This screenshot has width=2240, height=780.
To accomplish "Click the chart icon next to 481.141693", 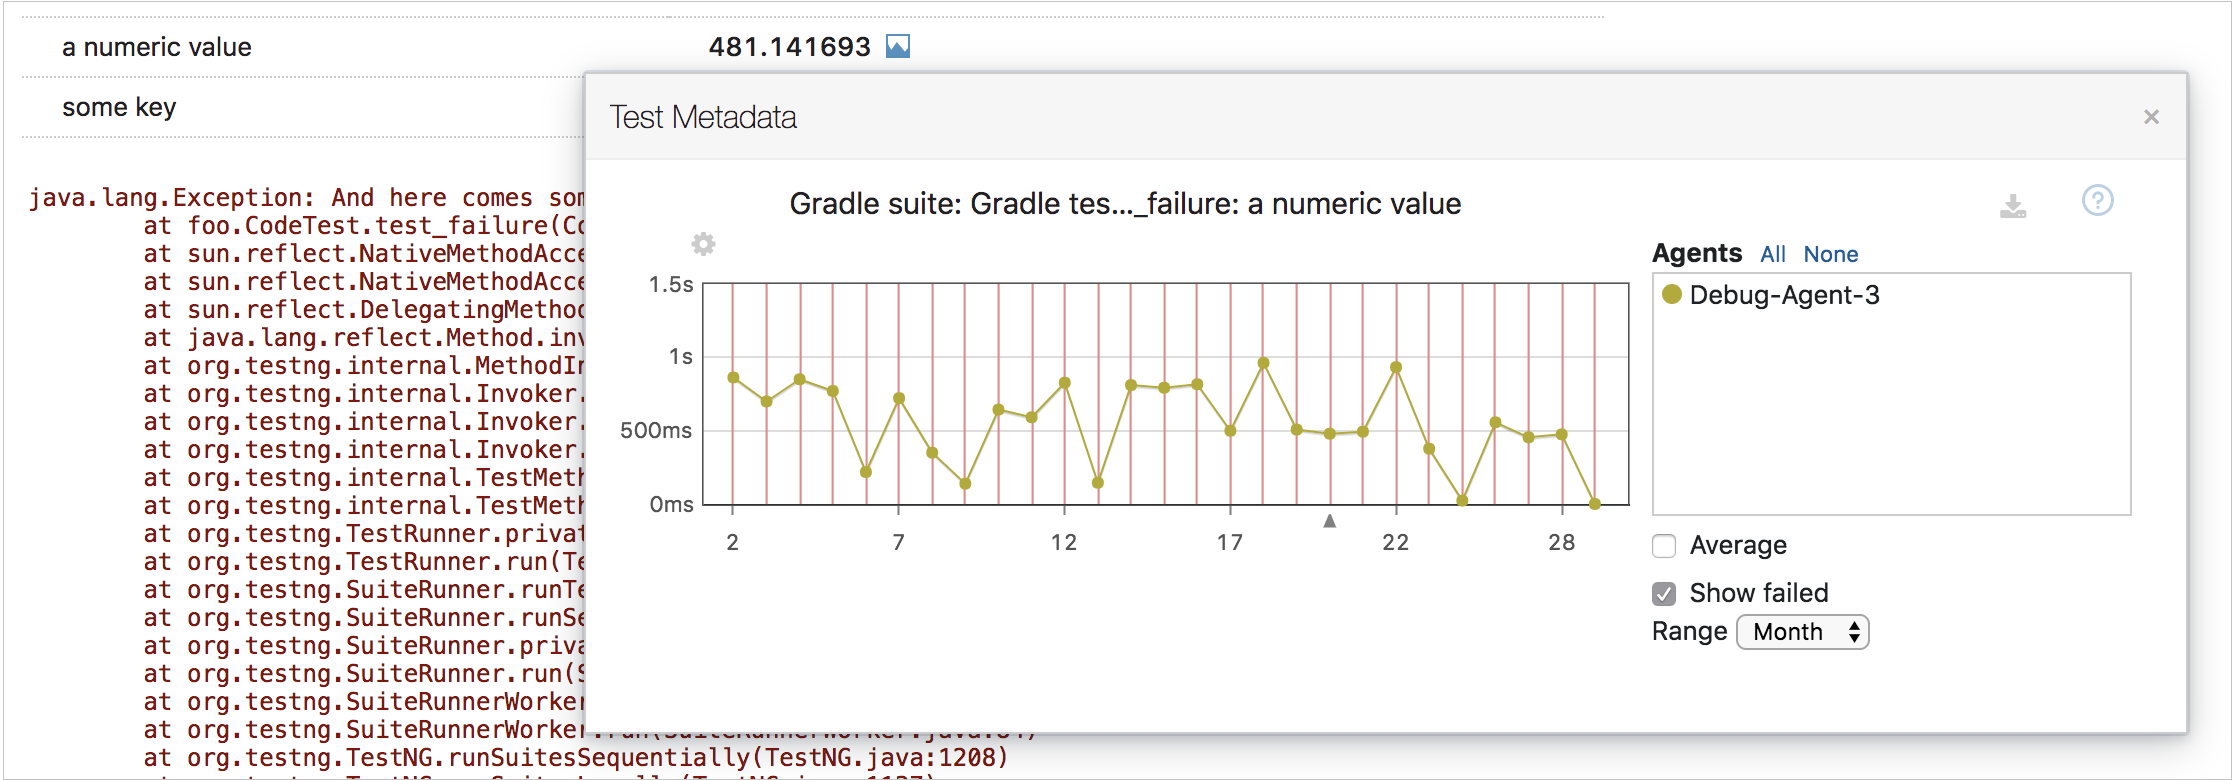I will point(897,46).
